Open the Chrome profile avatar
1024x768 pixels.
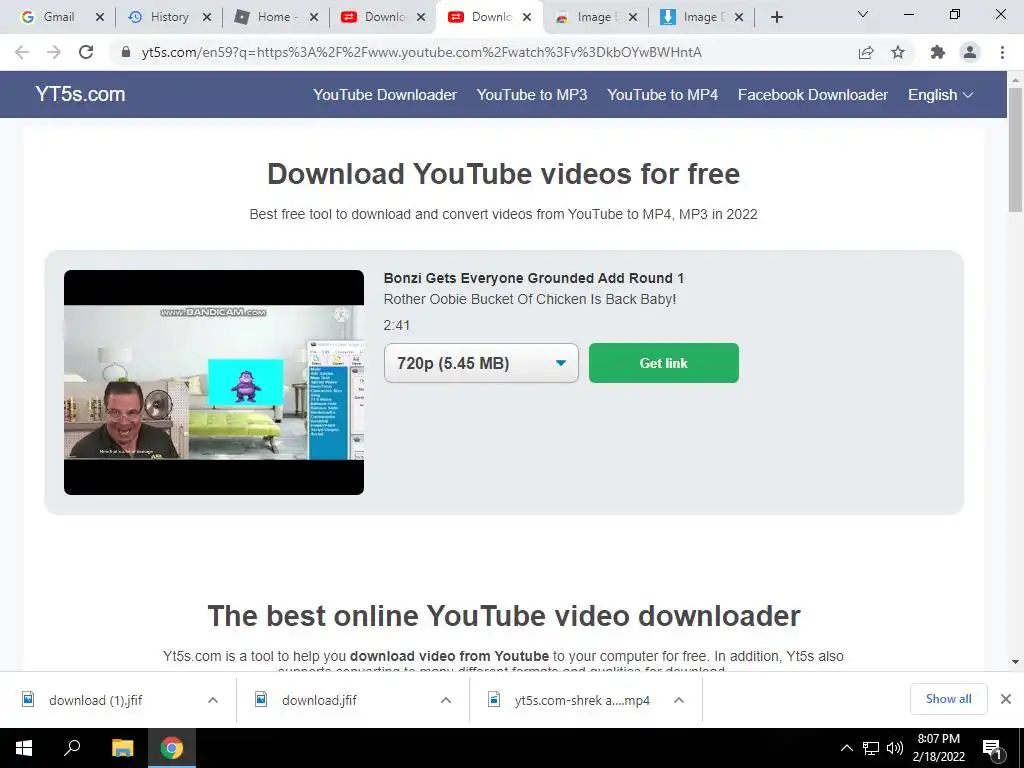click(x=970, y=52)
